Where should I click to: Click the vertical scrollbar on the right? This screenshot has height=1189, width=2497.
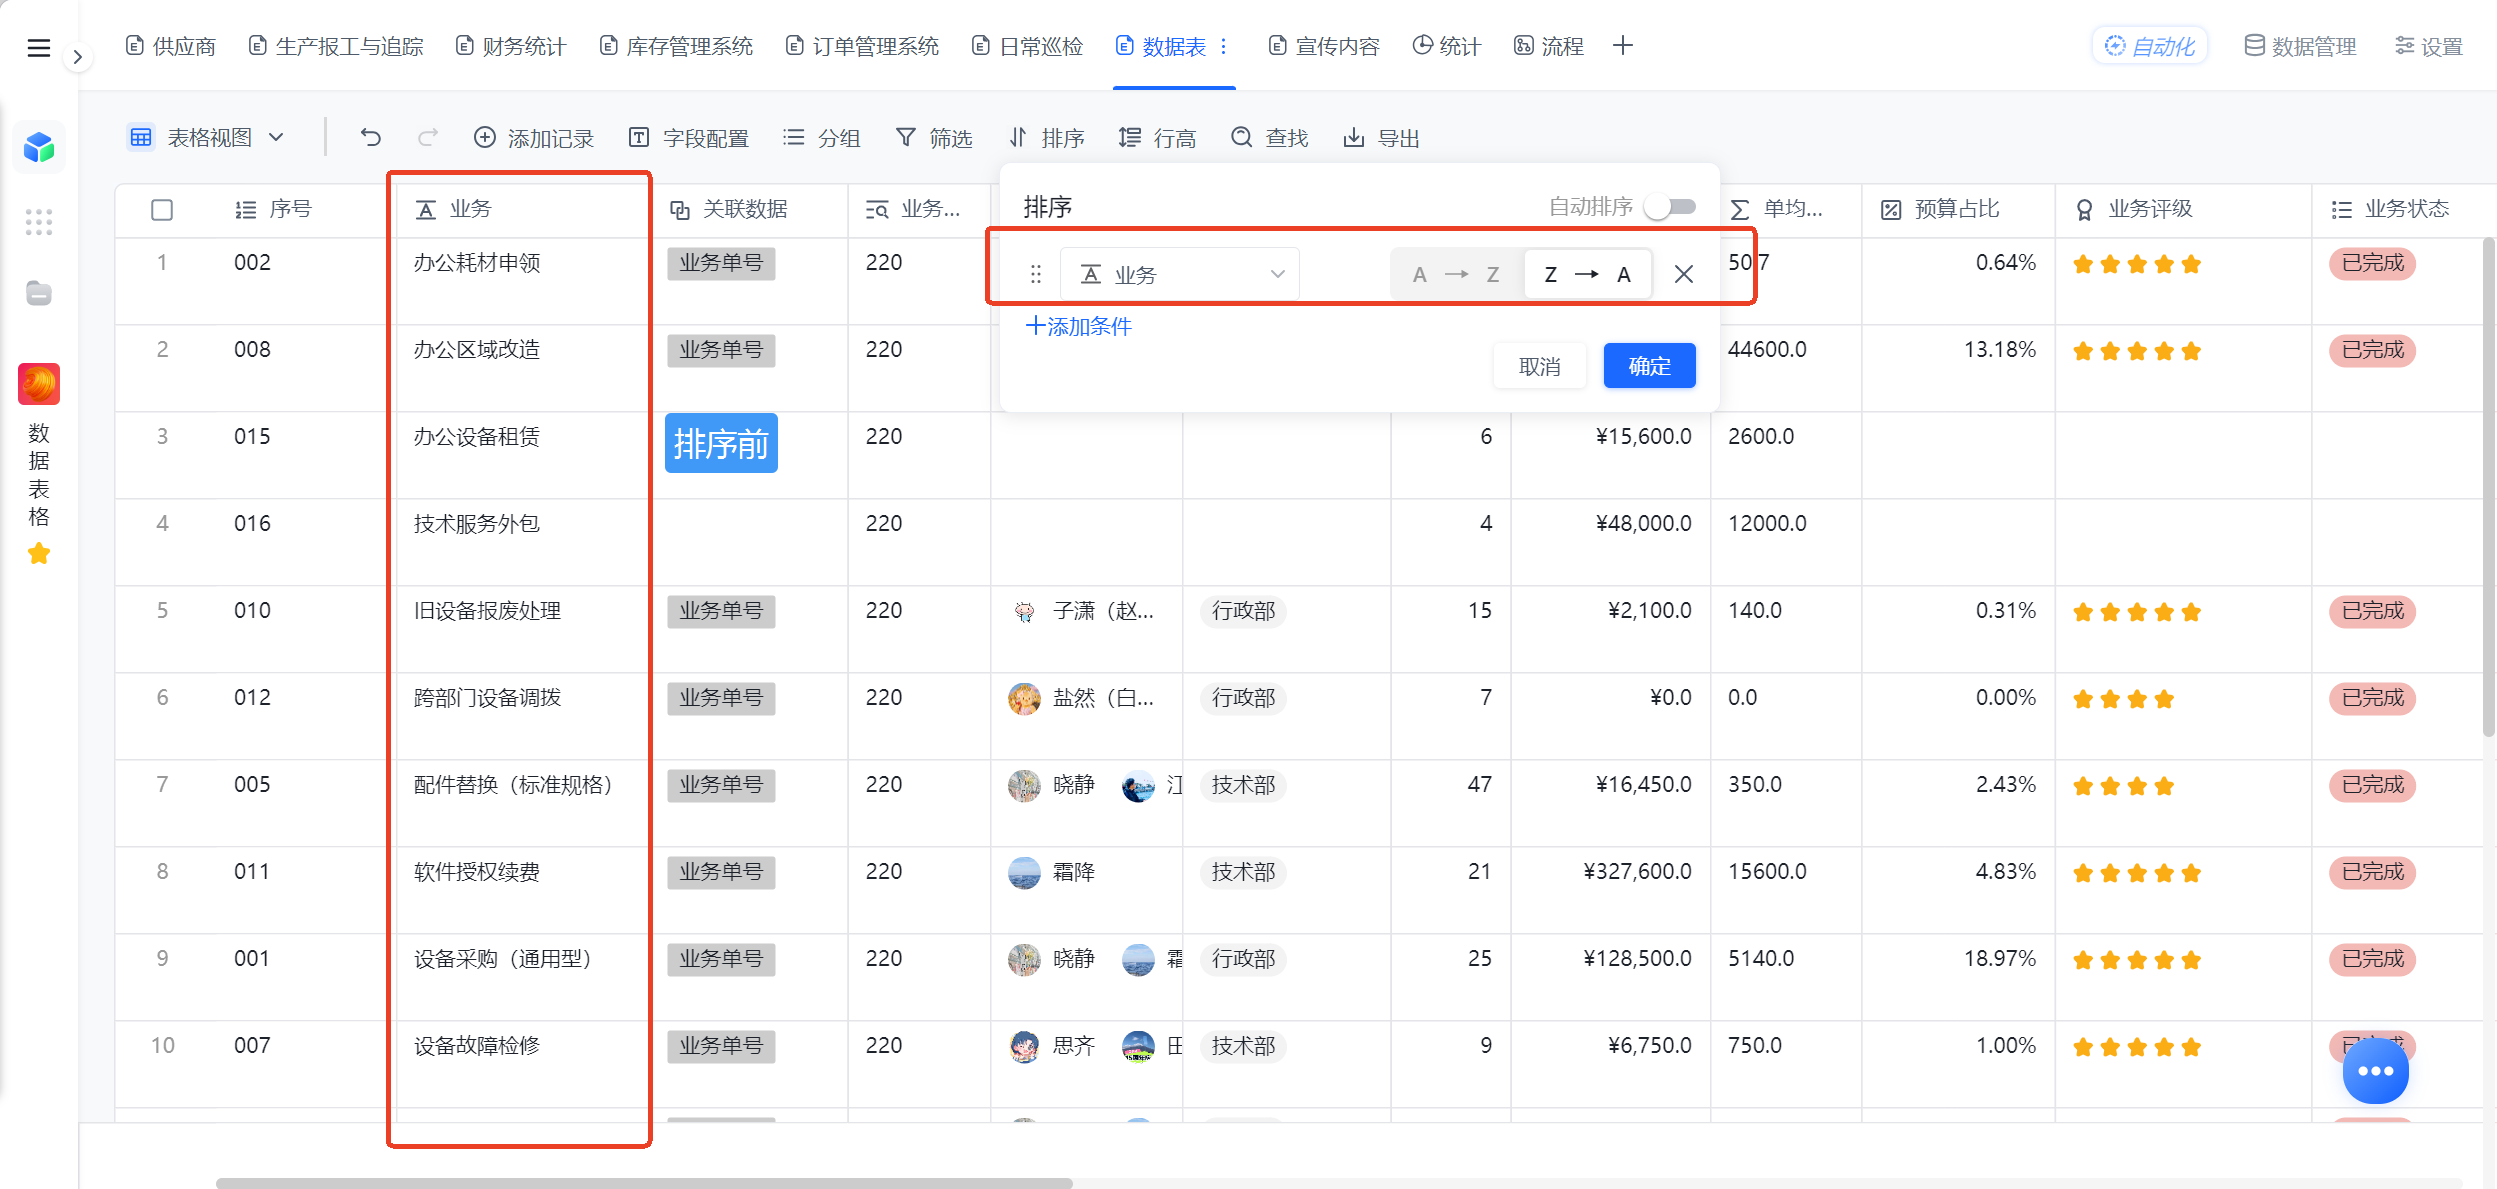2489,488
